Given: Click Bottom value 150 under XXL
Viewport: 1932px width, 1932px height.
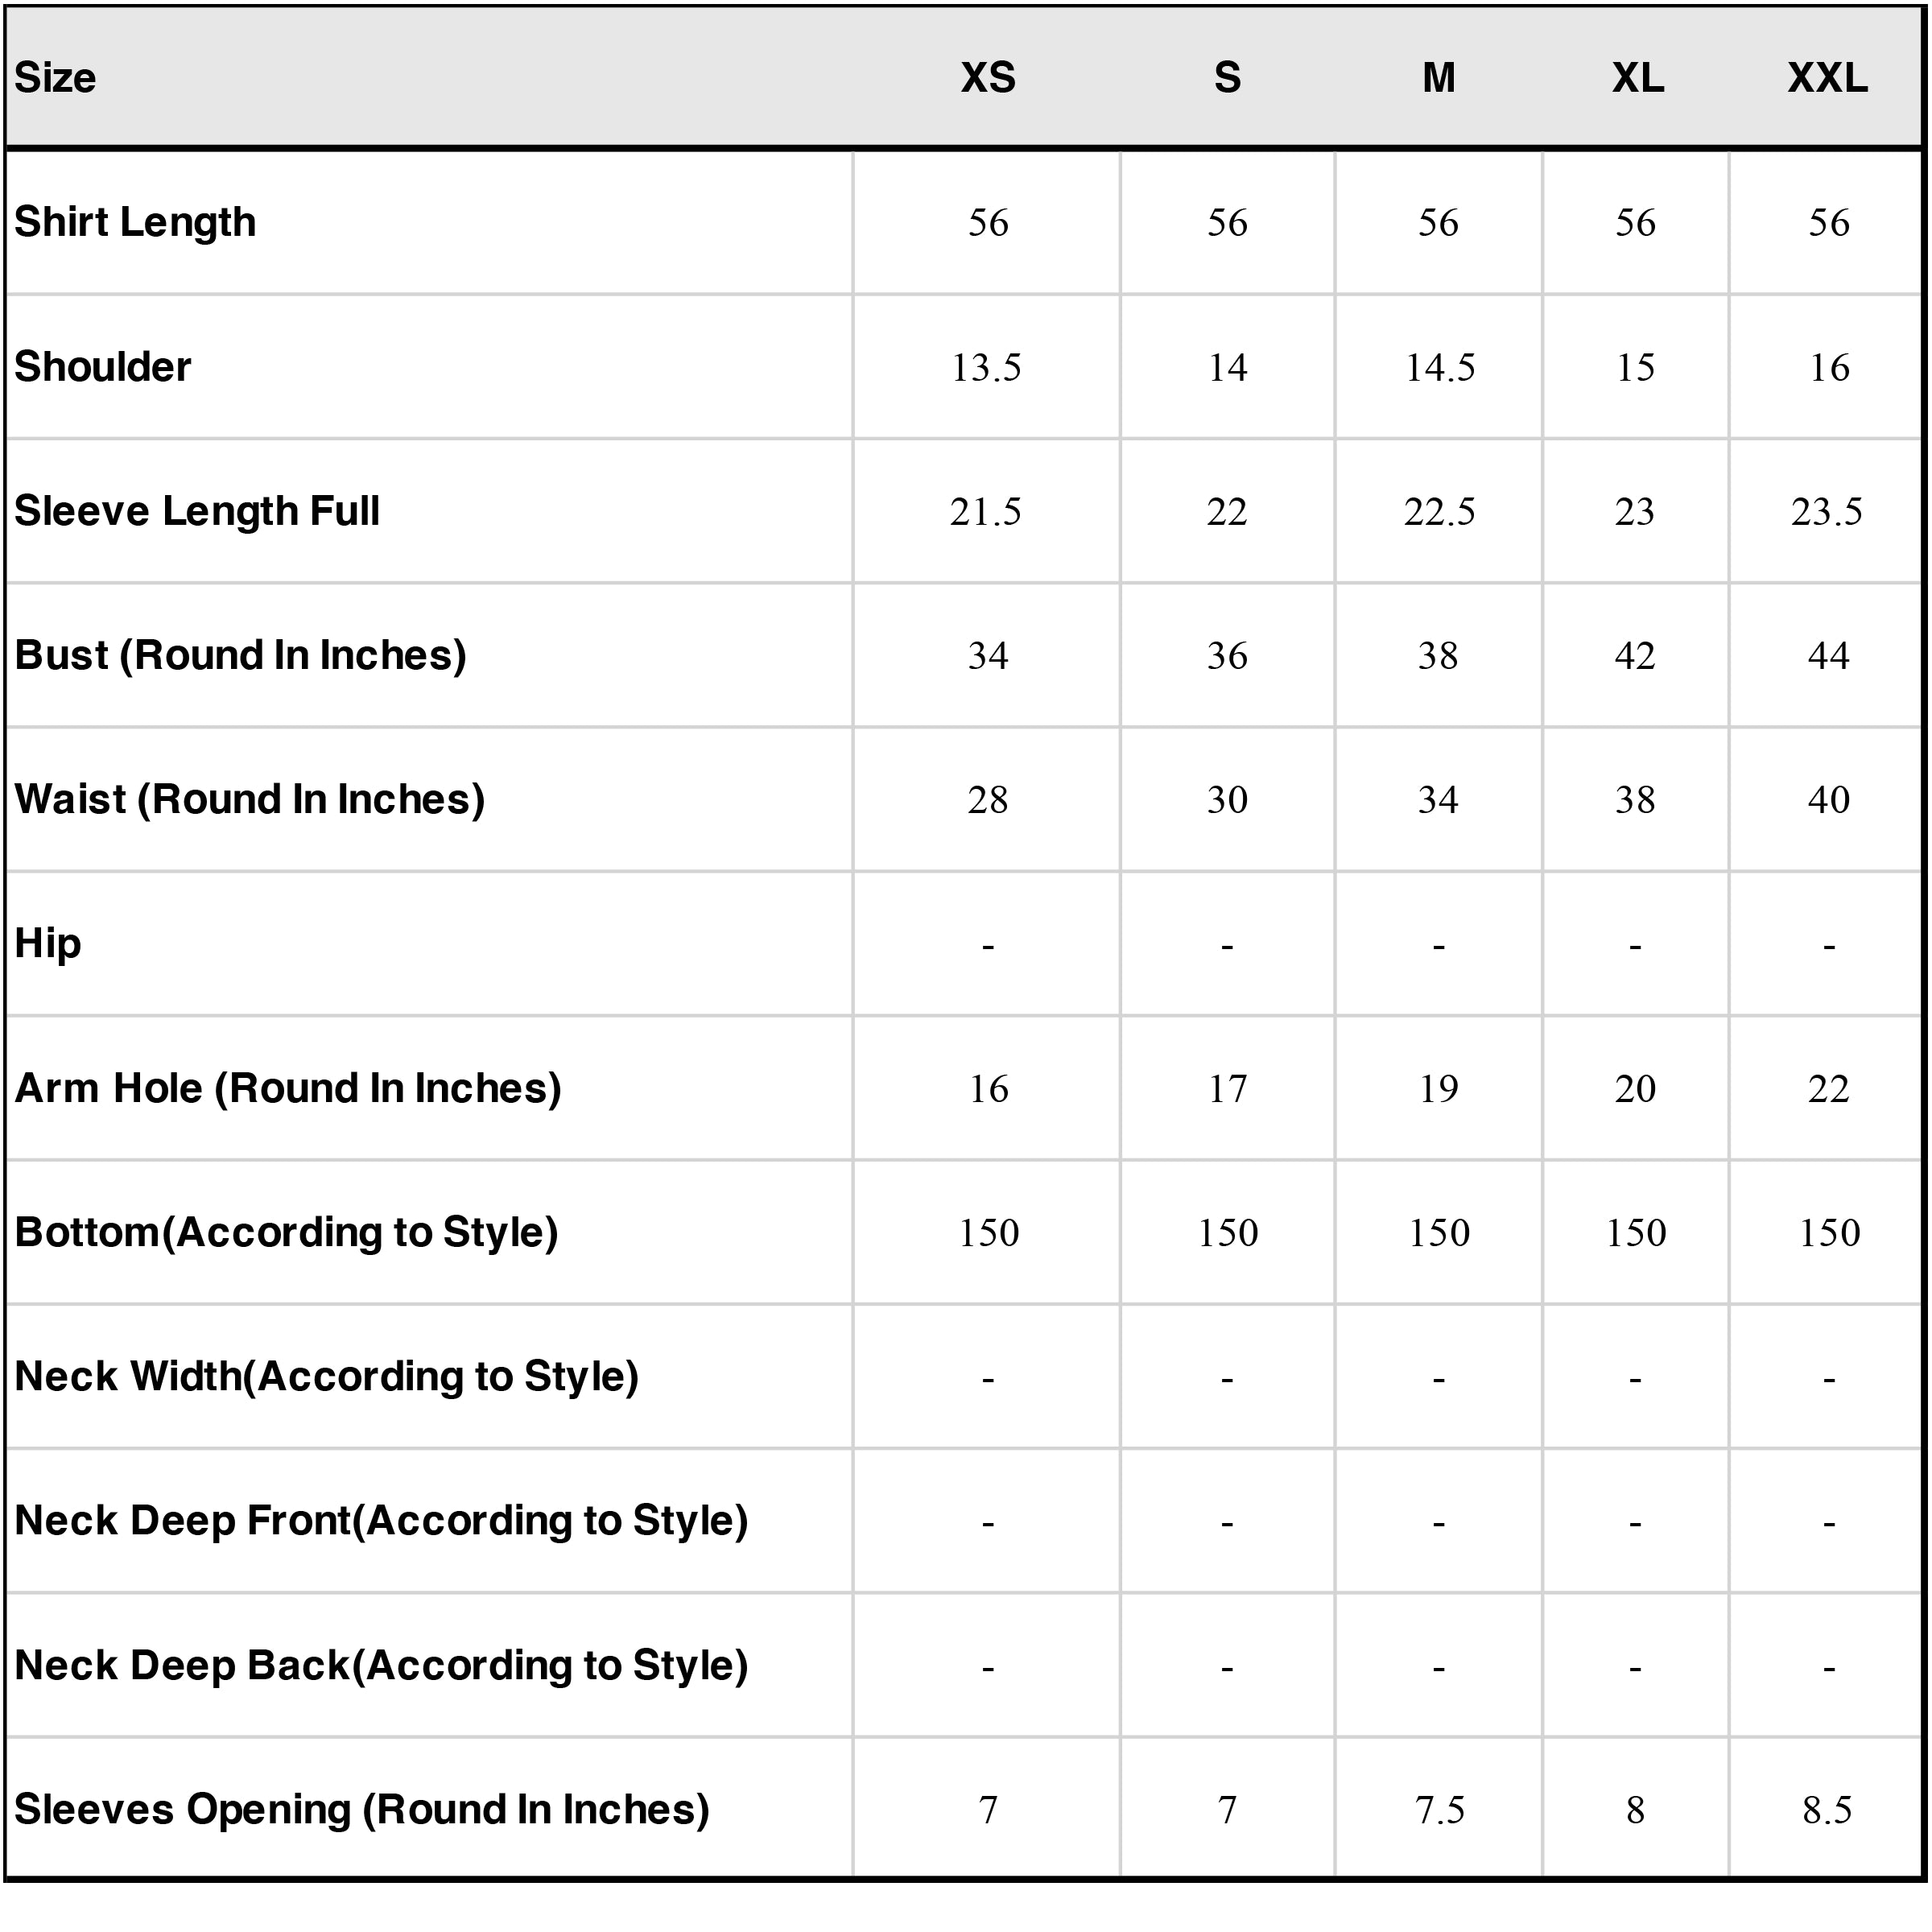Looking at the screenshot, I should [x=1829, y=1232].
